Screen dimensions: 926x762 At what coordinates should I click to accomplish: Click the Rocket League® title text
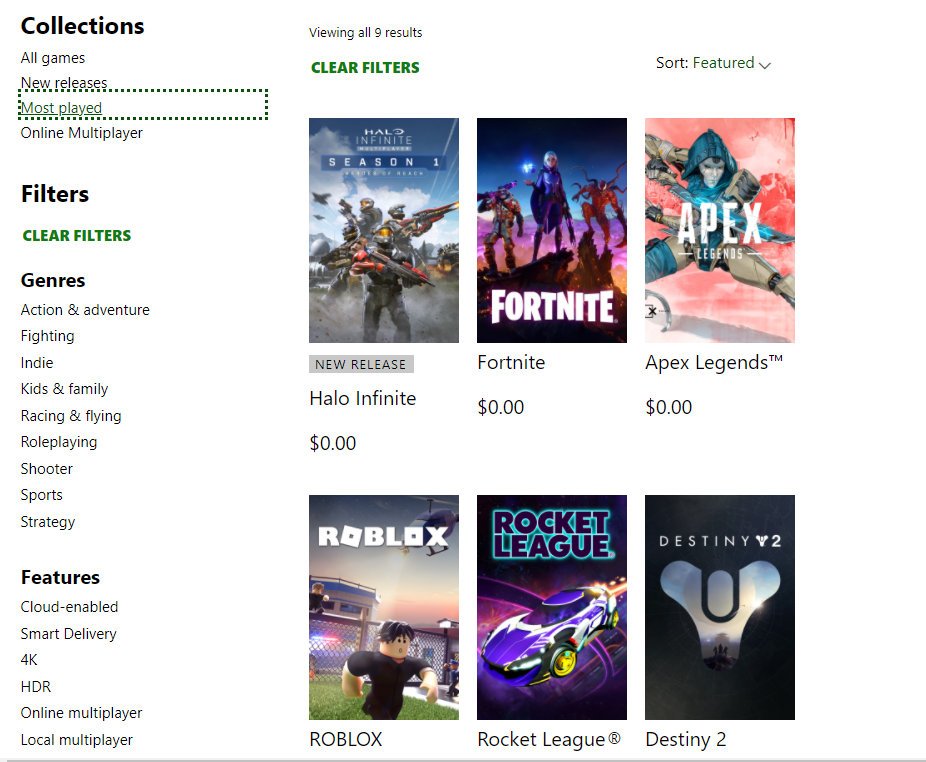tap(549, 740)
